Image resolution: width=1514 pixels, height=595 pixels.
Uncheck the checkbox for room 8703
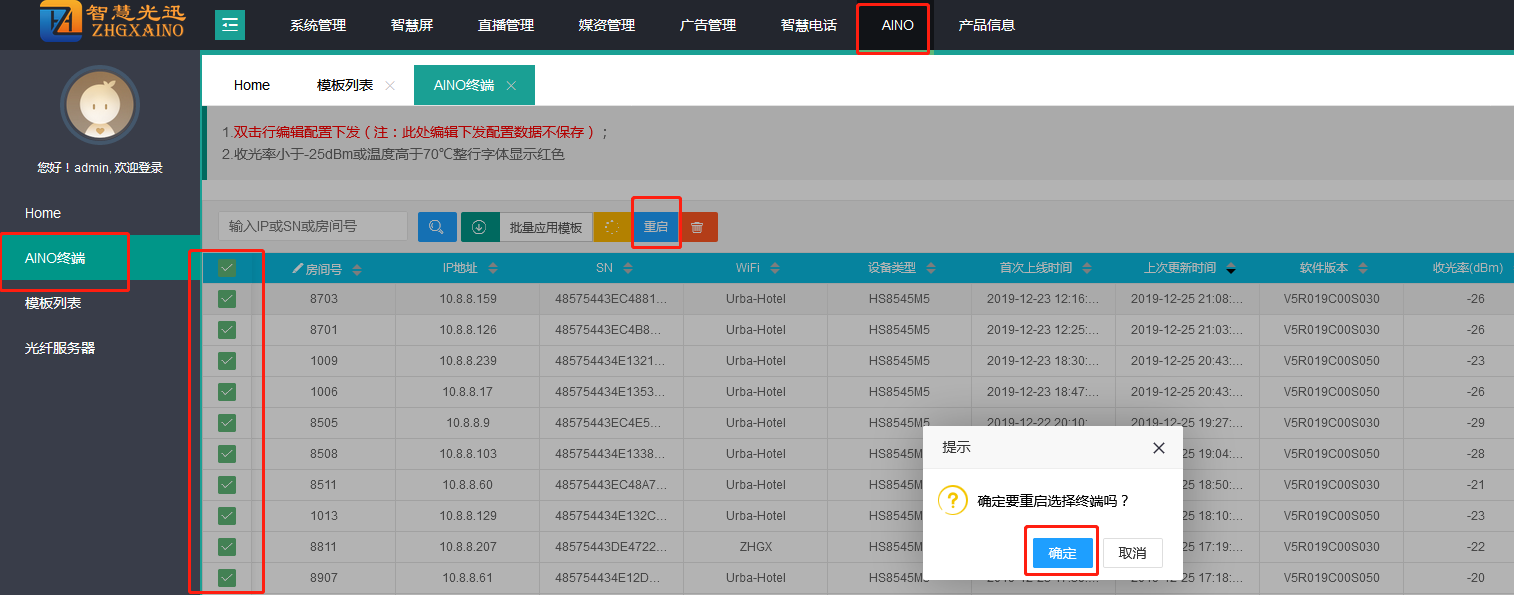pos(227,299)
